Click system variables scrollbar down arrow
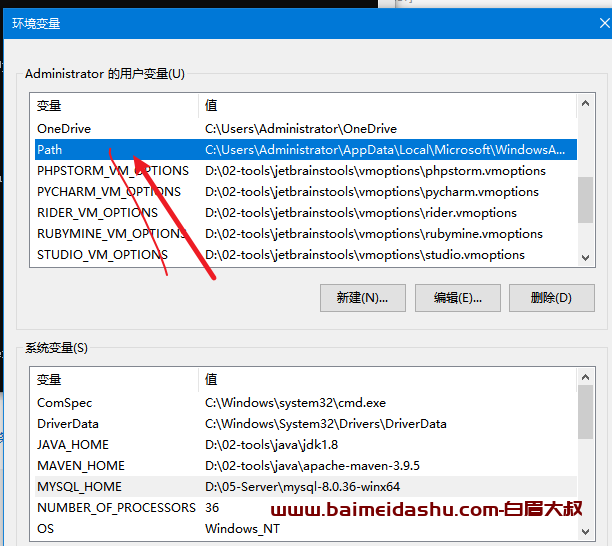The height and width of the screenshot is (546, 612). tap(585, 532)
